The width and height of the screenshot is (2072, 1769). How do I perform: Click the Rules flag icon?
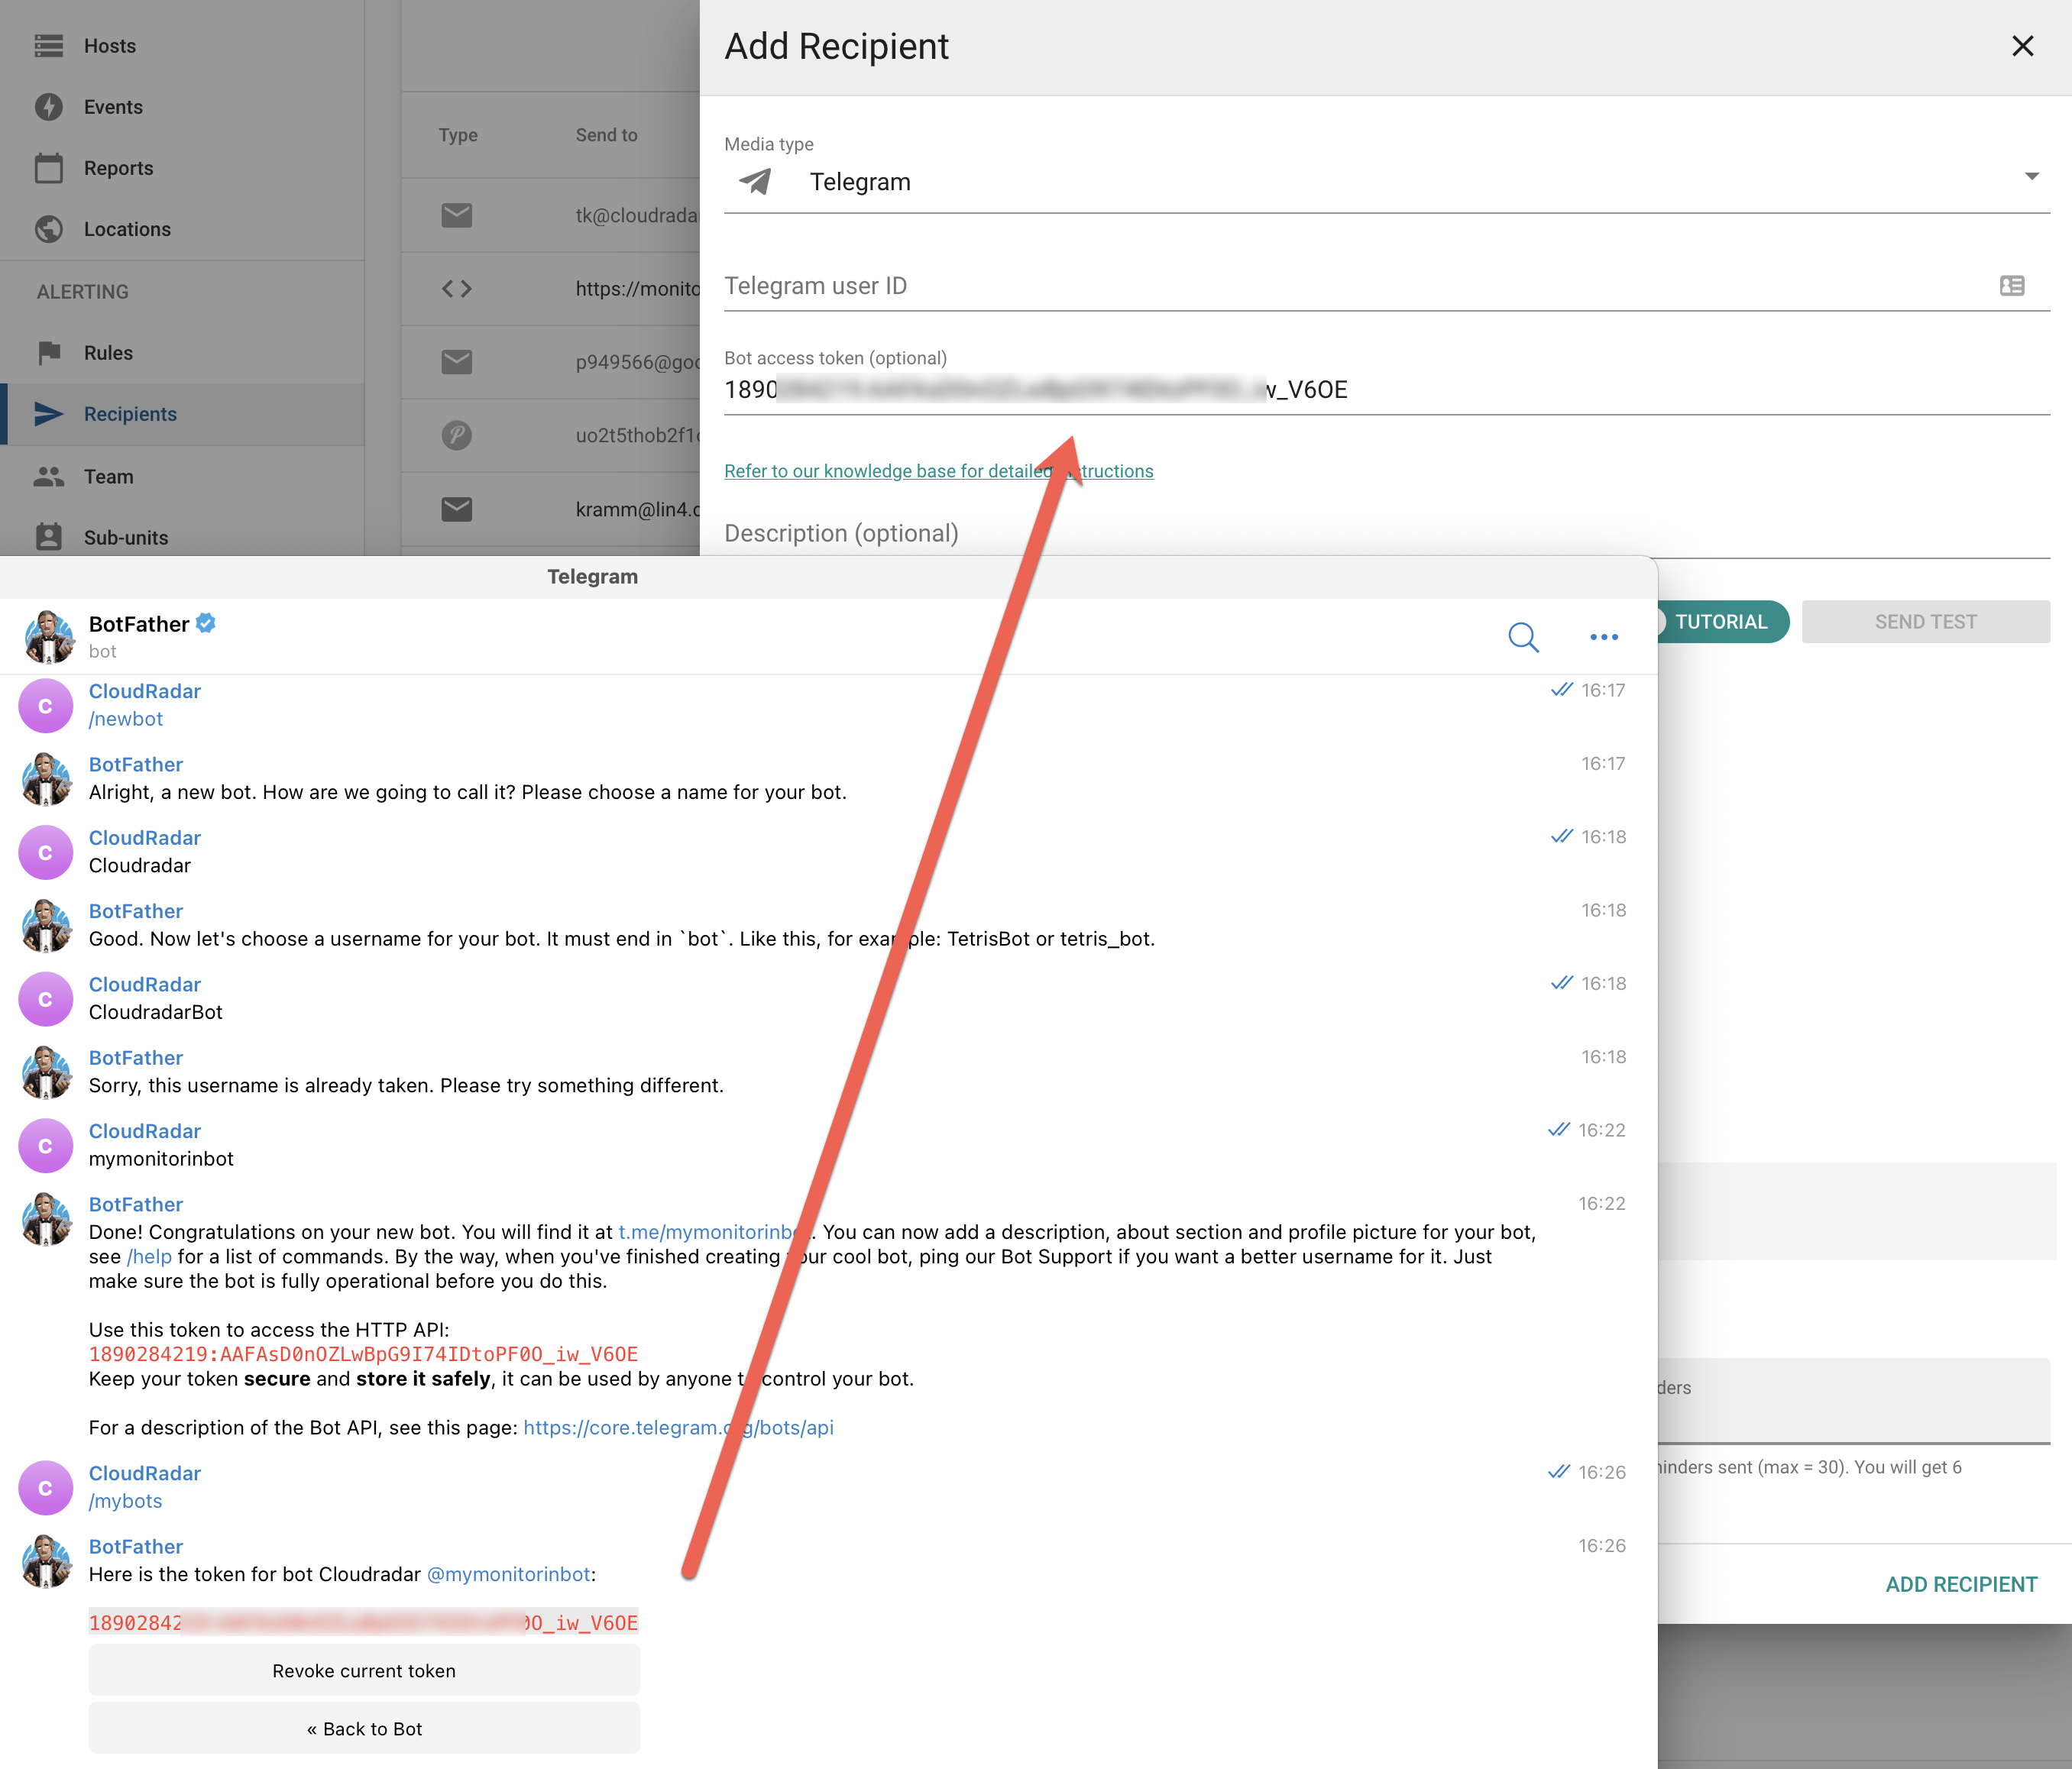(48, 353)
